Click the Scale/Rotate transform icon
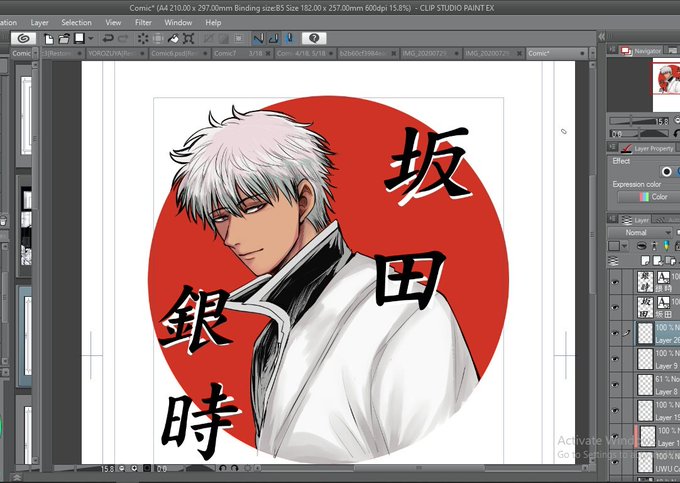Screen dimensions: 680x483 coord(188,39)
